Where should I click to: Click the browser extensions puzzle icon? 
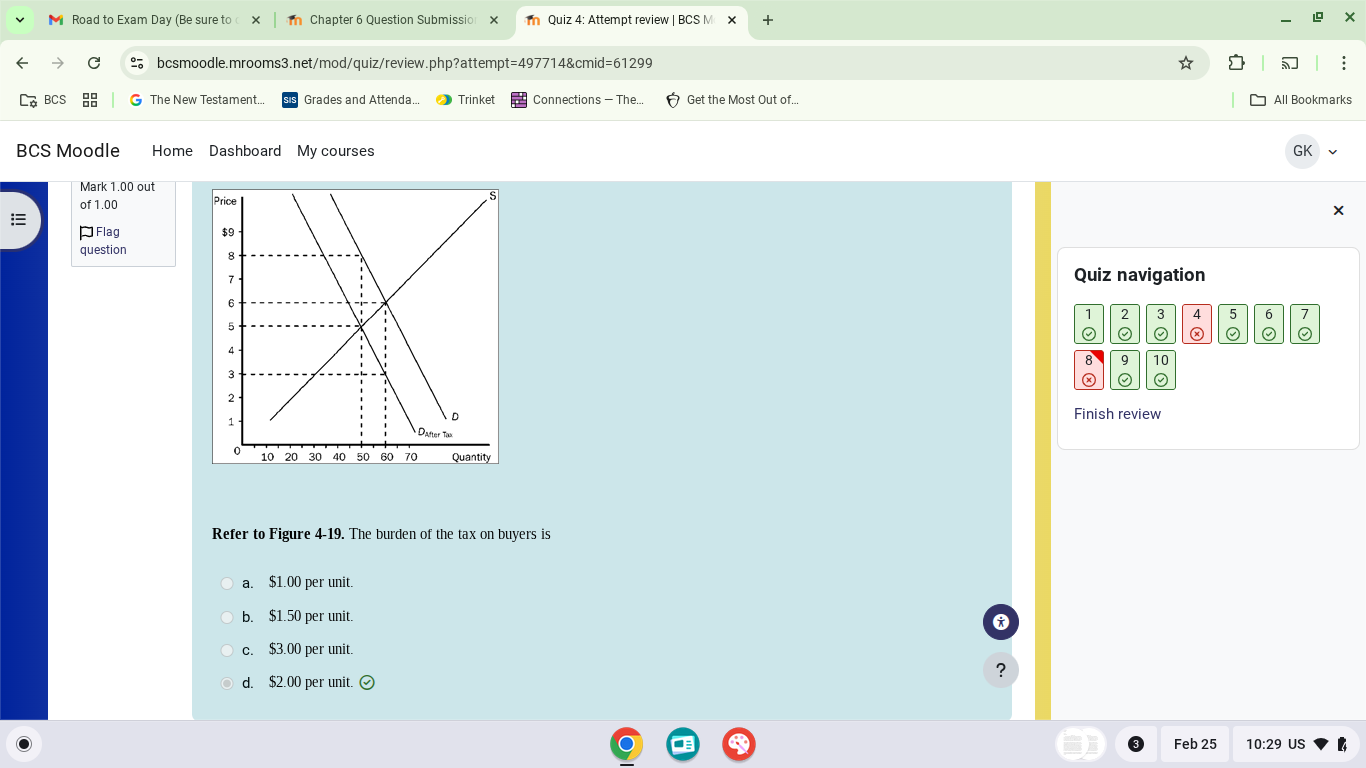point(1237,62)
